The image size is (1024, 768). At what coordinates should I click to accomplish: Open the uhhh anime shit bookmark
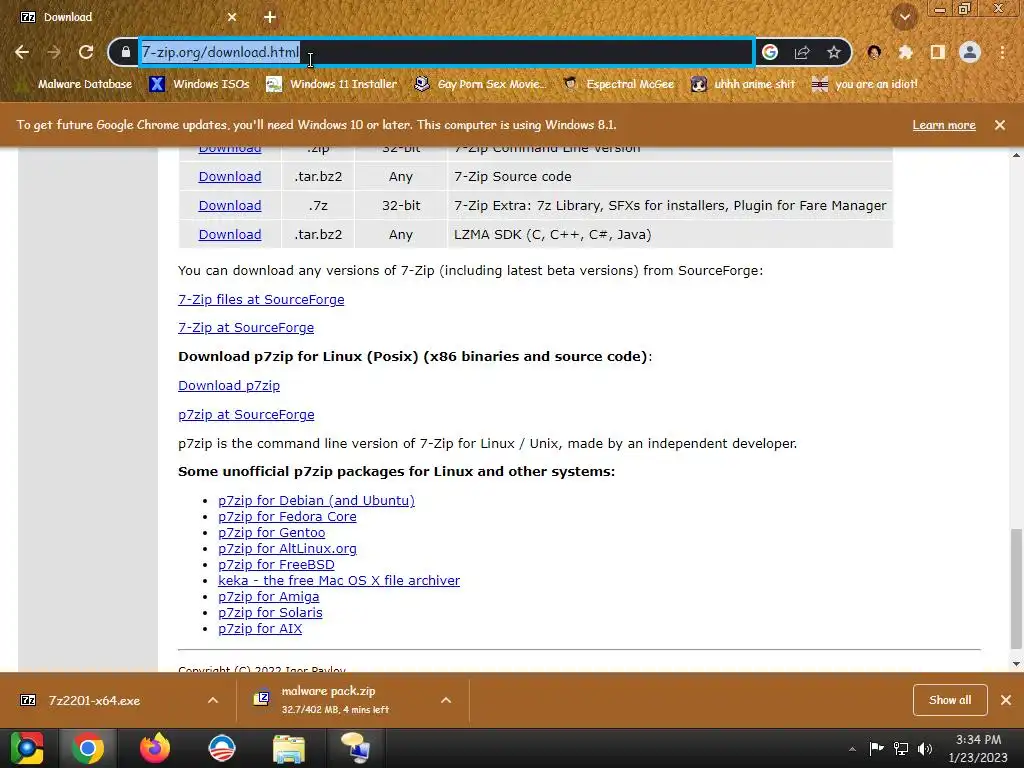pyautogui.click(x=744, y=84)
